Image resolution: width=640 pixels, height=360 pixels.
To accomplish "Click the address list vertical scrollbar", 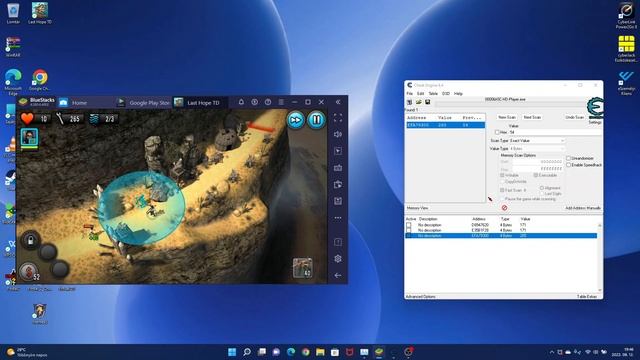I will [x=600, y=257].
